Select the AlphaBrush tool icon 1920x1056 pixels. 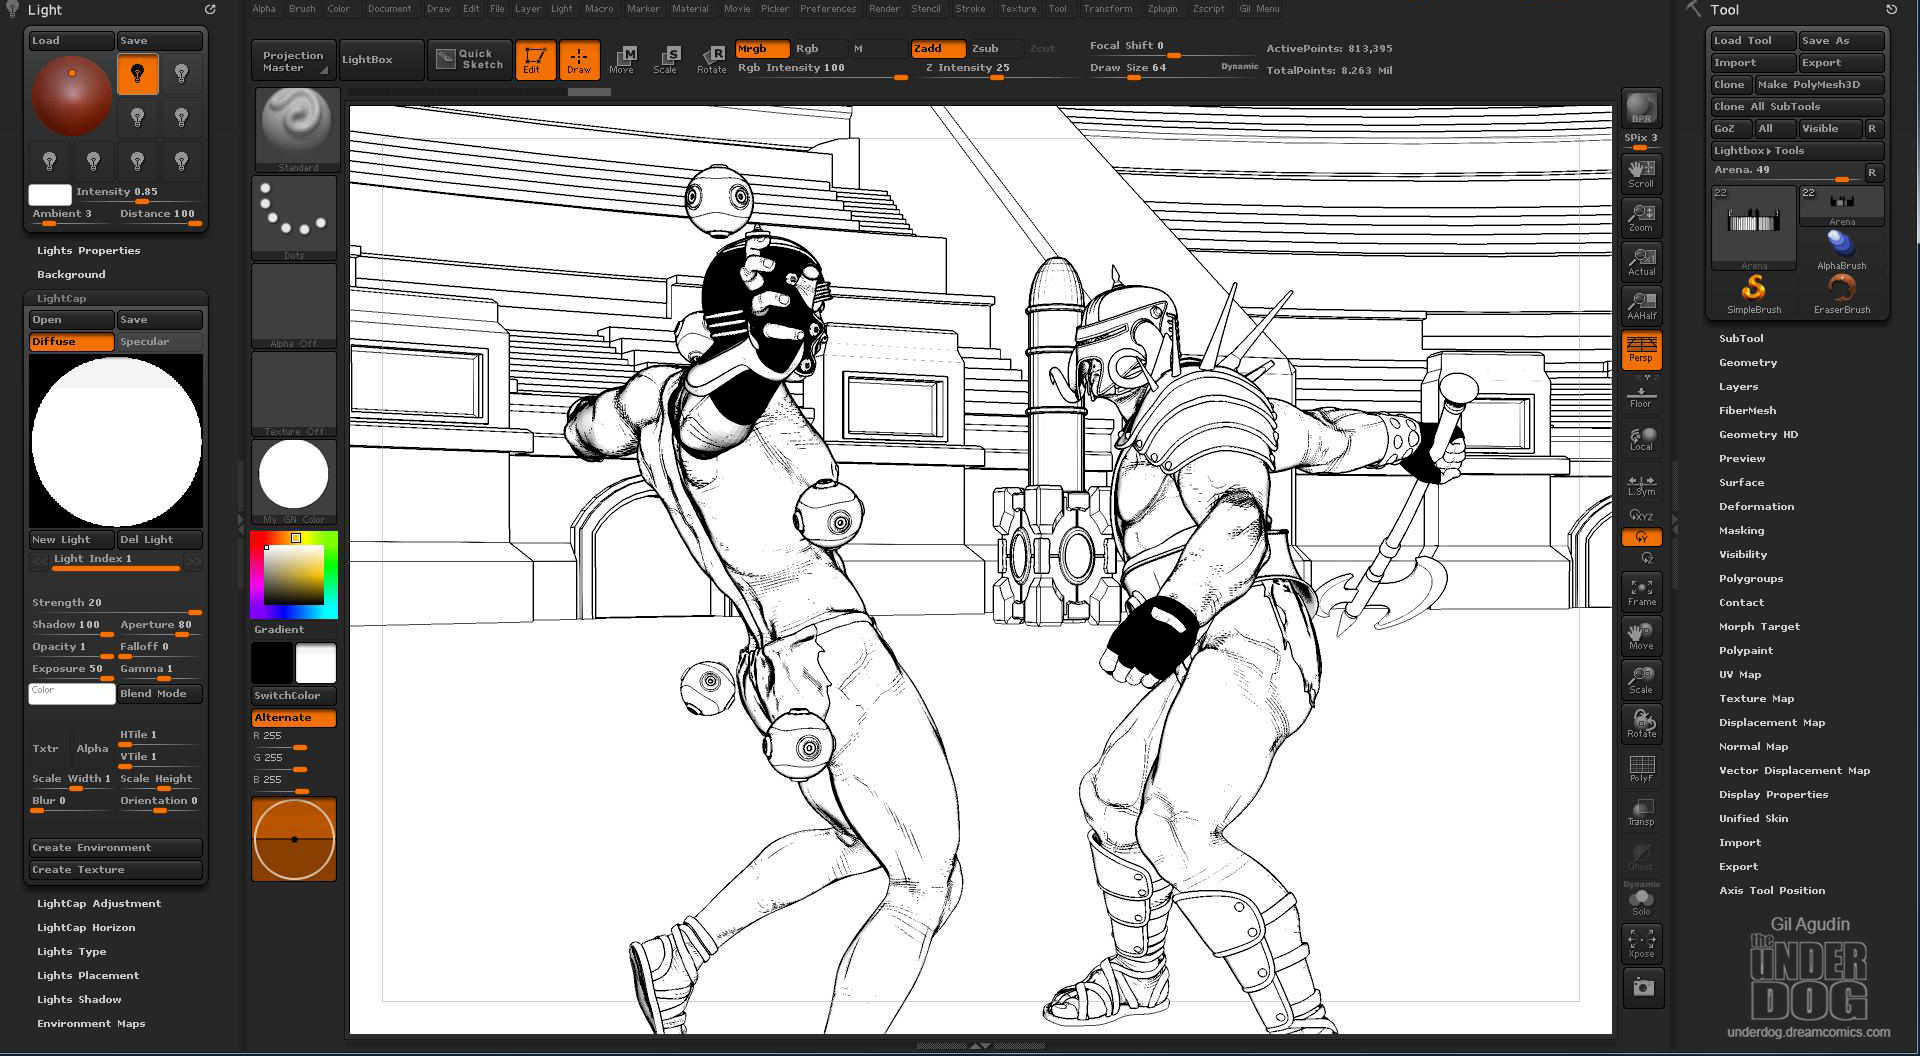click(1841, 250)
